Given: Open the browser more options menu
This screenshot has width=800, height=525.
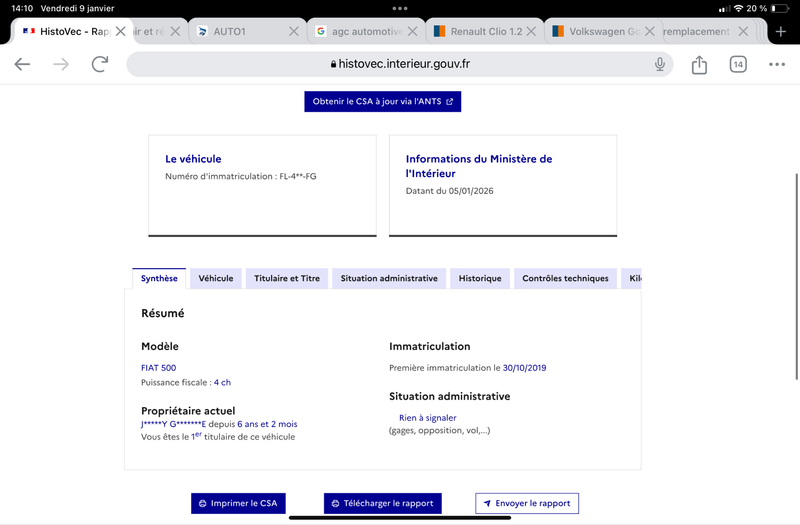Looking at the screenshot, I should 777,64.
